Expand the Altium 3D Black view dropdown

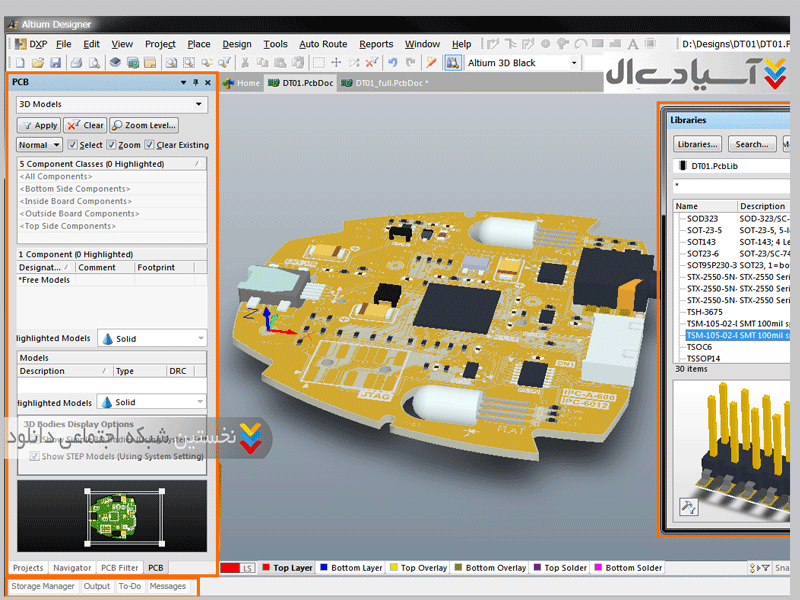coord(574,63)
